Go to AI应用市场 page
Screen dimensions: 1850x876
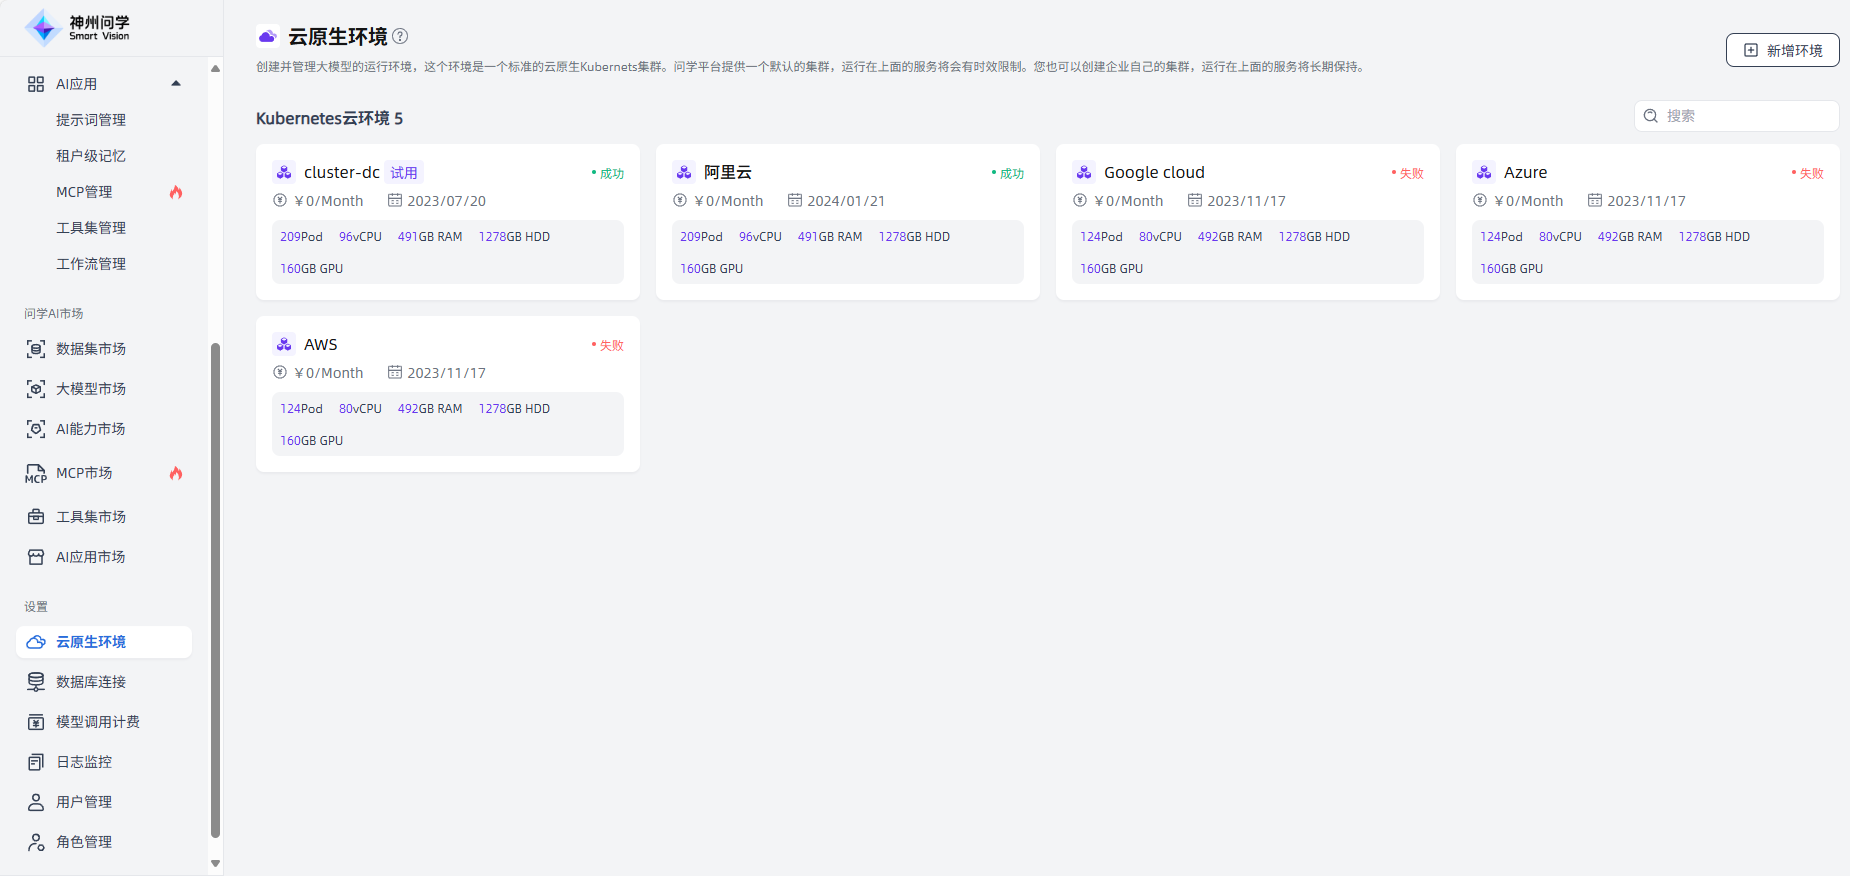click(x=91, y=557)
